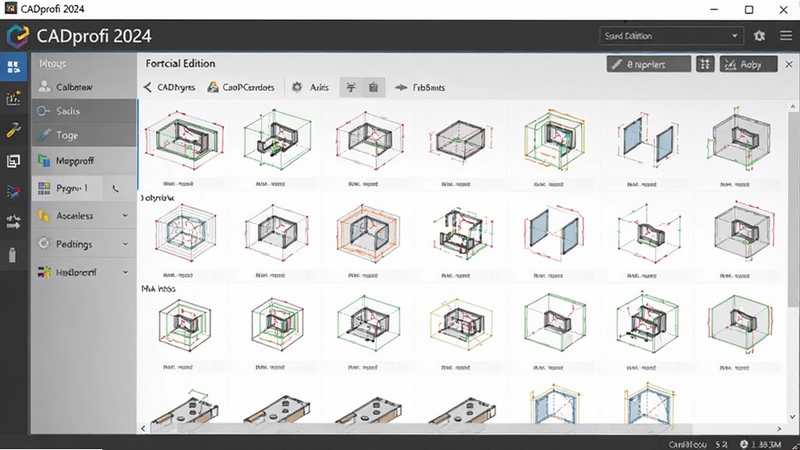Select Toge in the left panel
The width and height of the screenshot is (800, 450).
[84, 135]
